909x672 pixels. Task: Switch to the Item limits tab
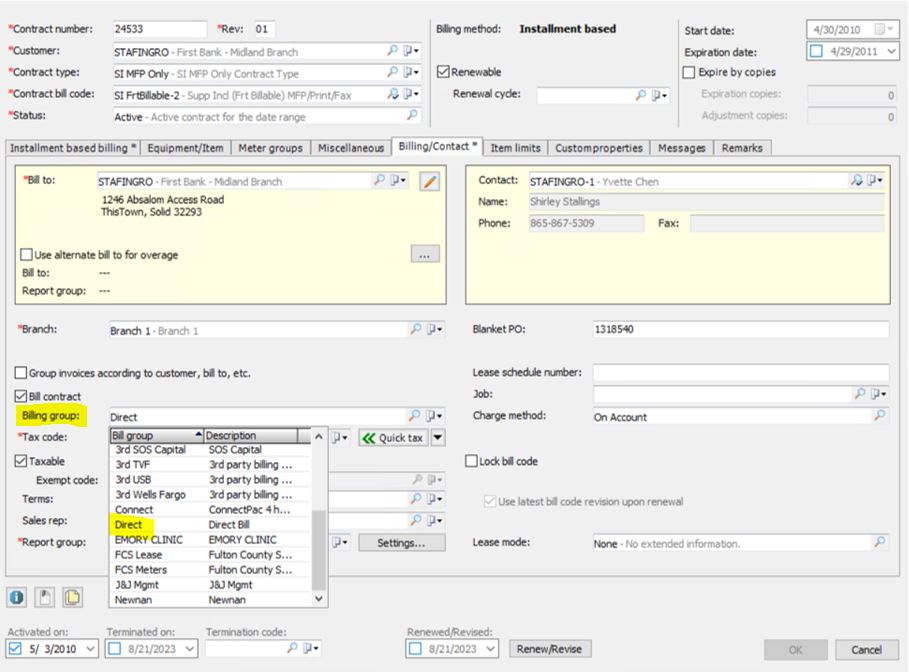click(x=515, y=148)
